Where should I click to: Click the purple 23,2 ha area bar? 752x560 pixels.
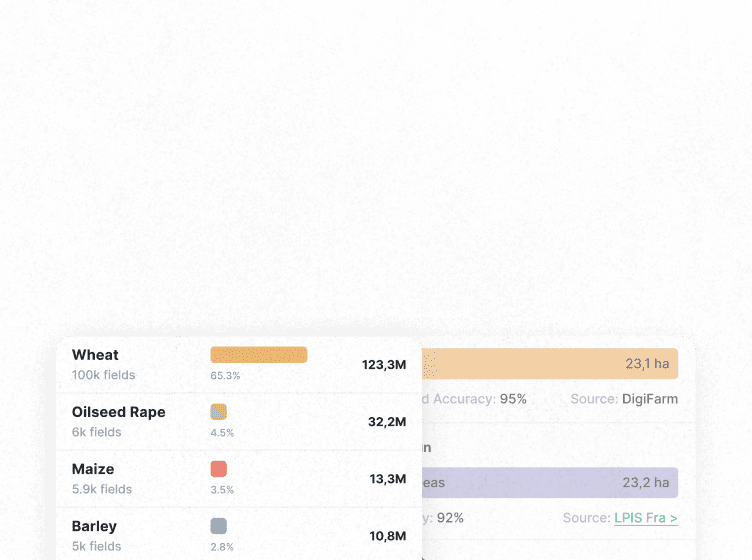(550, 483)
